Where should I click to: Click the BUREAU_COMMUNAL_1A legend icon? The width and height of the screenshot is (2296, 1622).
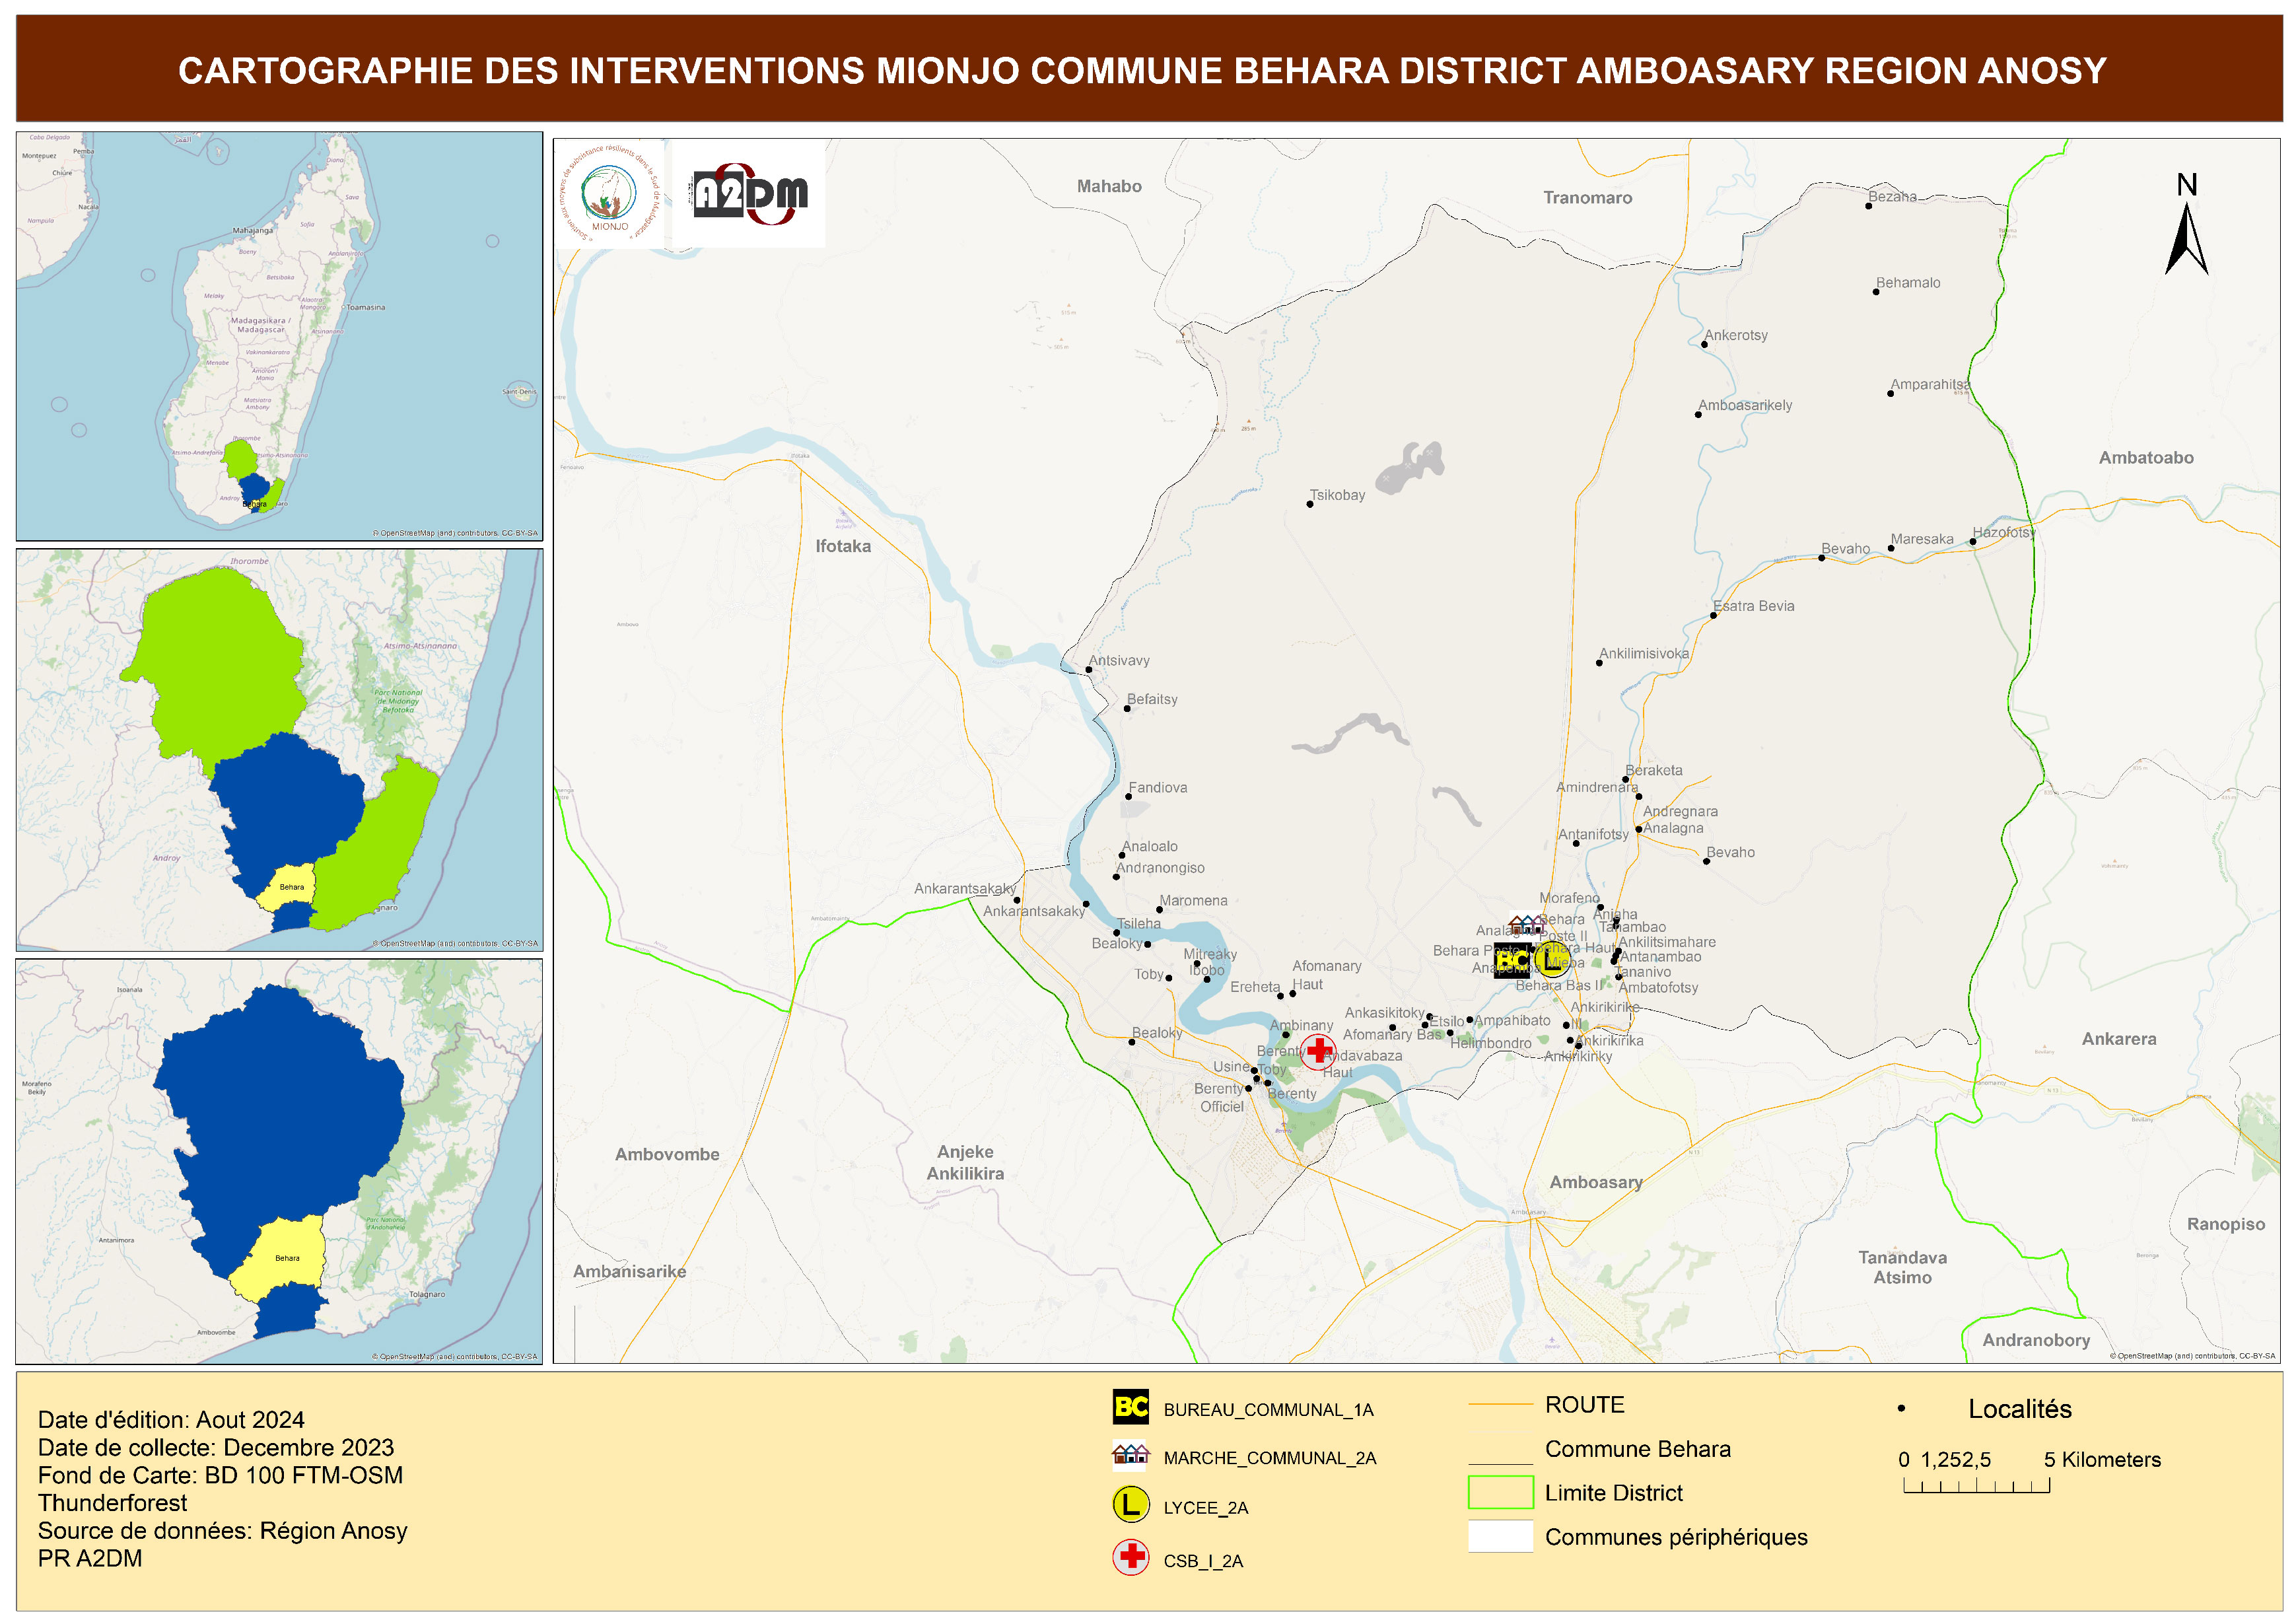1131,1407
